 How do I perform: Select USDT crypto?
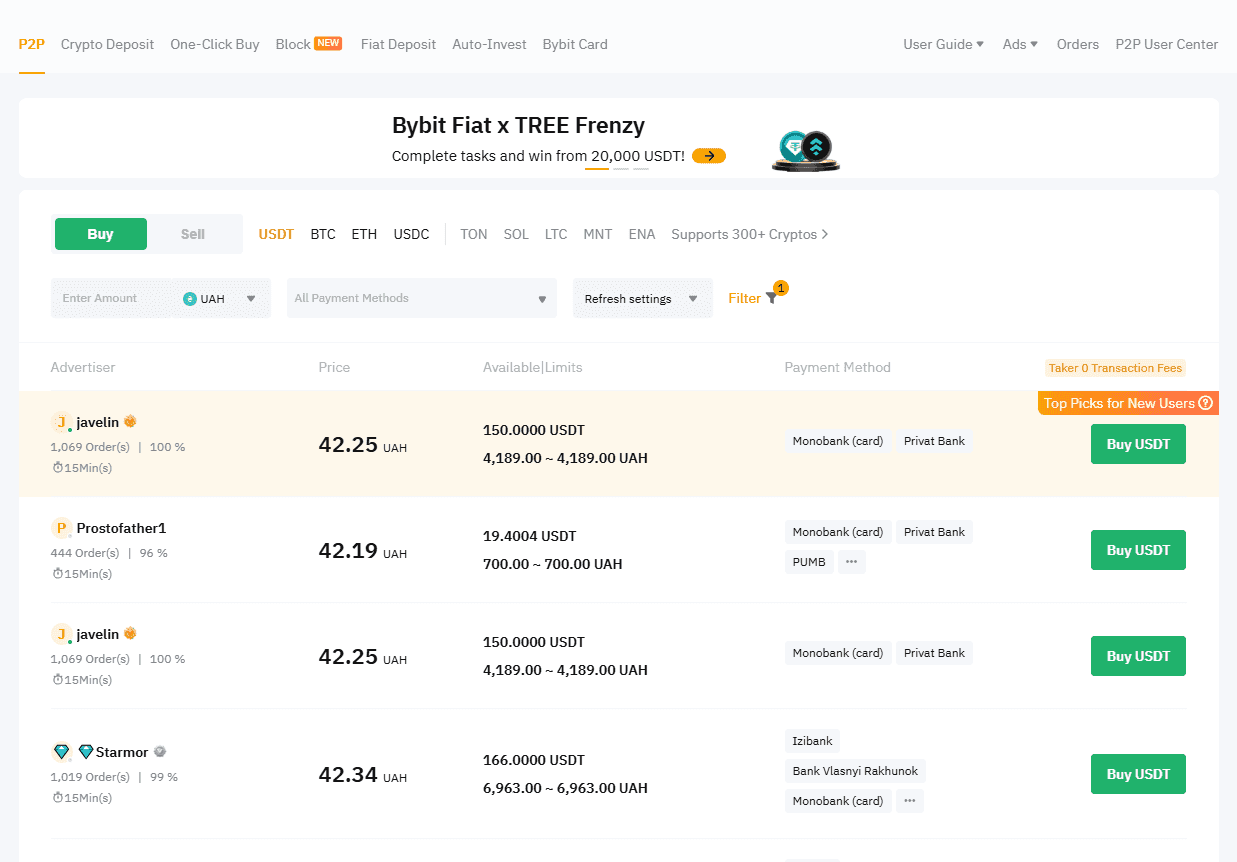point(276,234)
